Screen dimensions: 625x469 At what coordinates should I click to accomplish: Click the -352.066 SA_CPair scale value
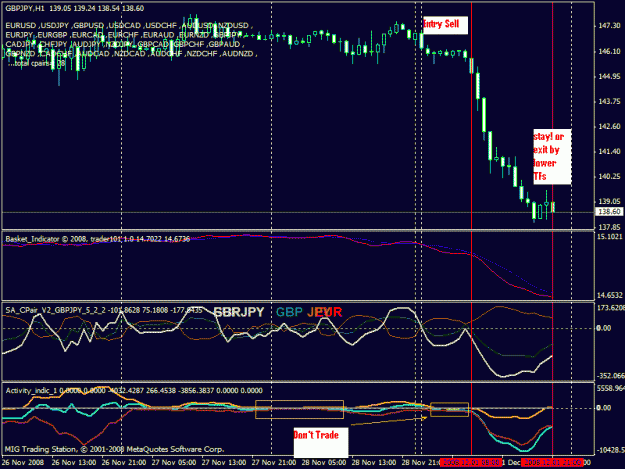point(610,376)
